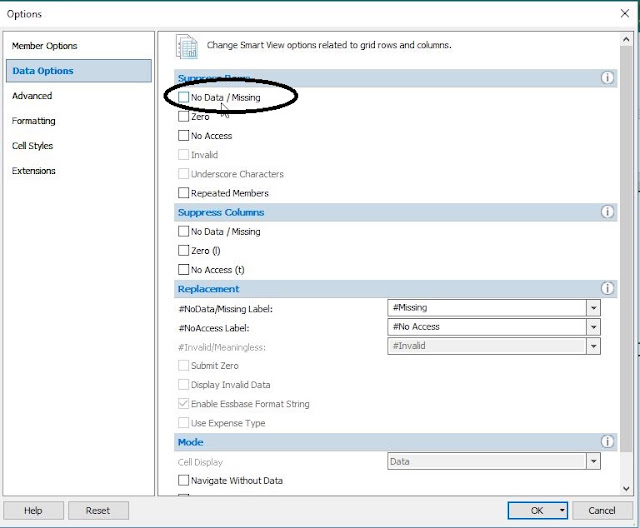The height and width of the screenshot is (528, 640).
Task: Click the scrollbar up arrow
Action: coord(626,40)
